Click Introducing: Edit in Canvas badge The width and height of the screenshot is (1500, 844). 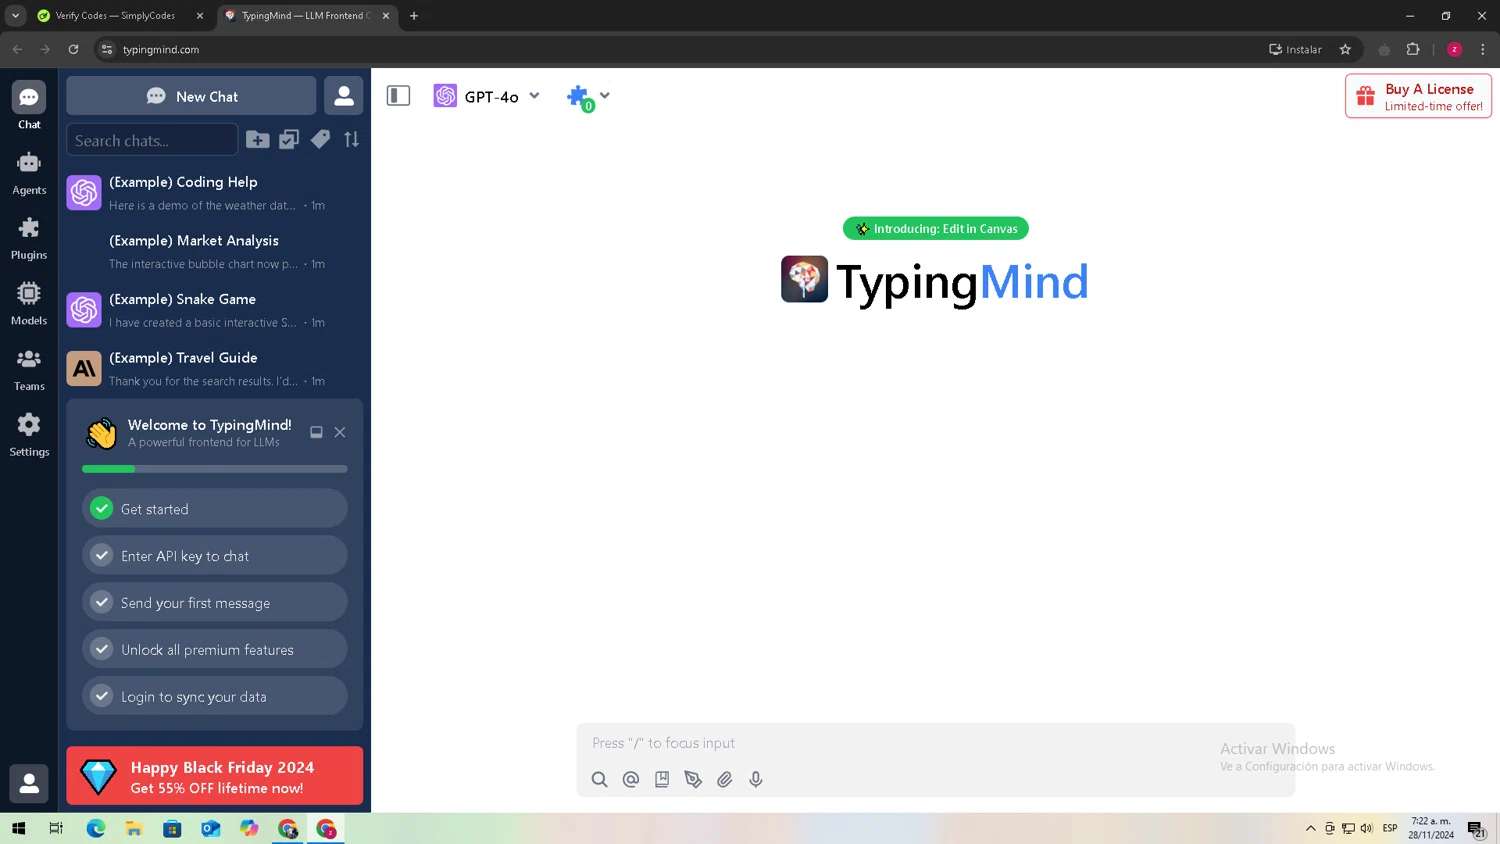(x=936, y=229)
